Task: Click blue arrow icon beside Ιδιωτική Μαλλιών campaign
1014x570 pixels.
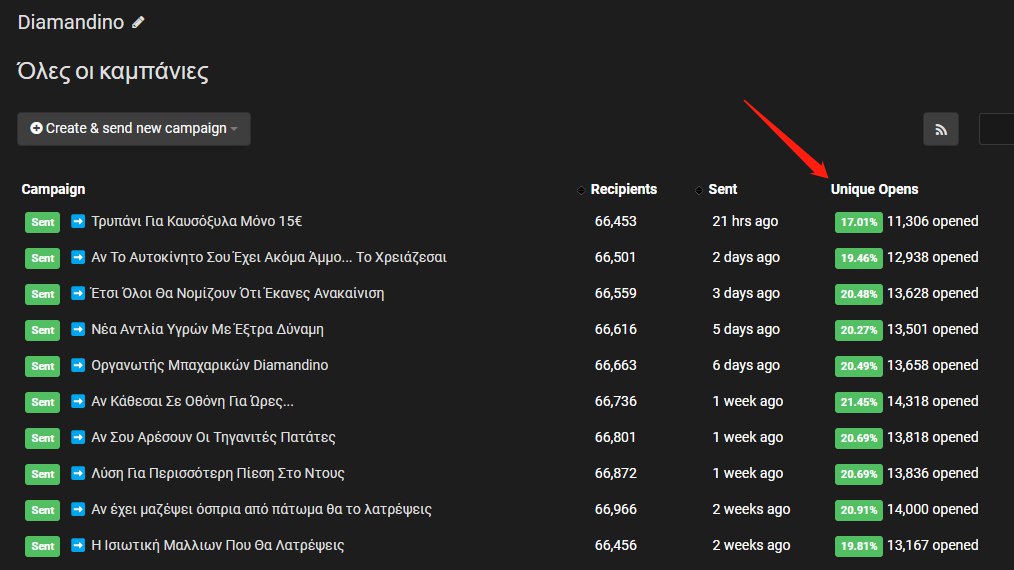Action: pyautogui.click(x=78, y=545)
